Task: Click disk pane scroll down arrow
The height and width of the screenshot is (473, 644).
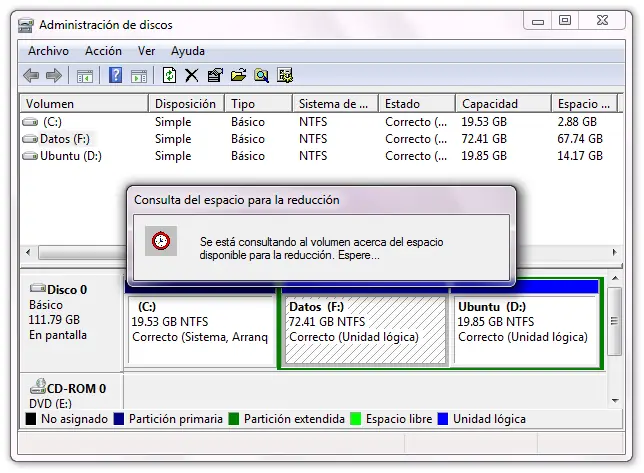Action: click(x=615, y=400)
